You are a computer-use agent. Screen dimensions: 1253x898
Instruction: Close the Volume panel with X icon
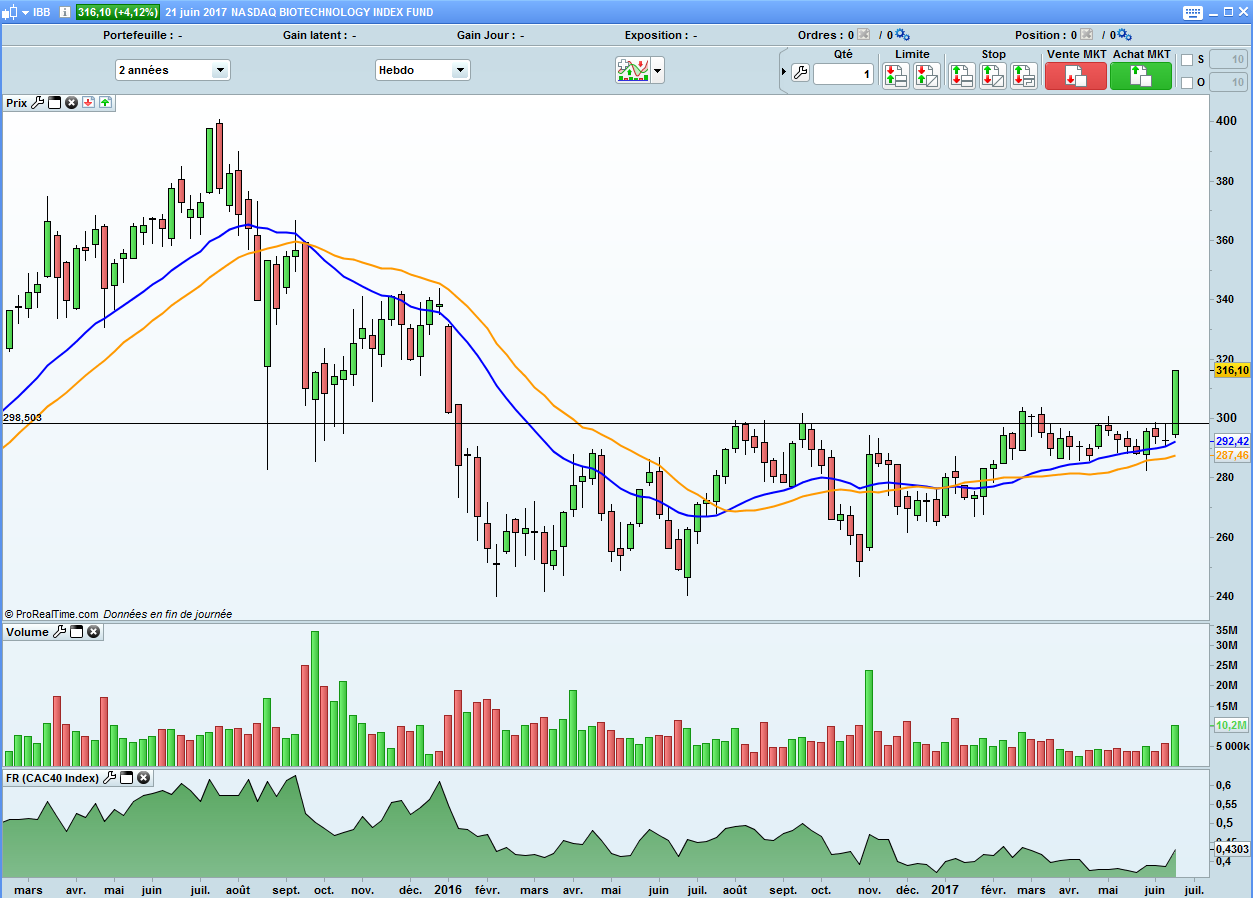pyautogui.click(x=93, y=632)
